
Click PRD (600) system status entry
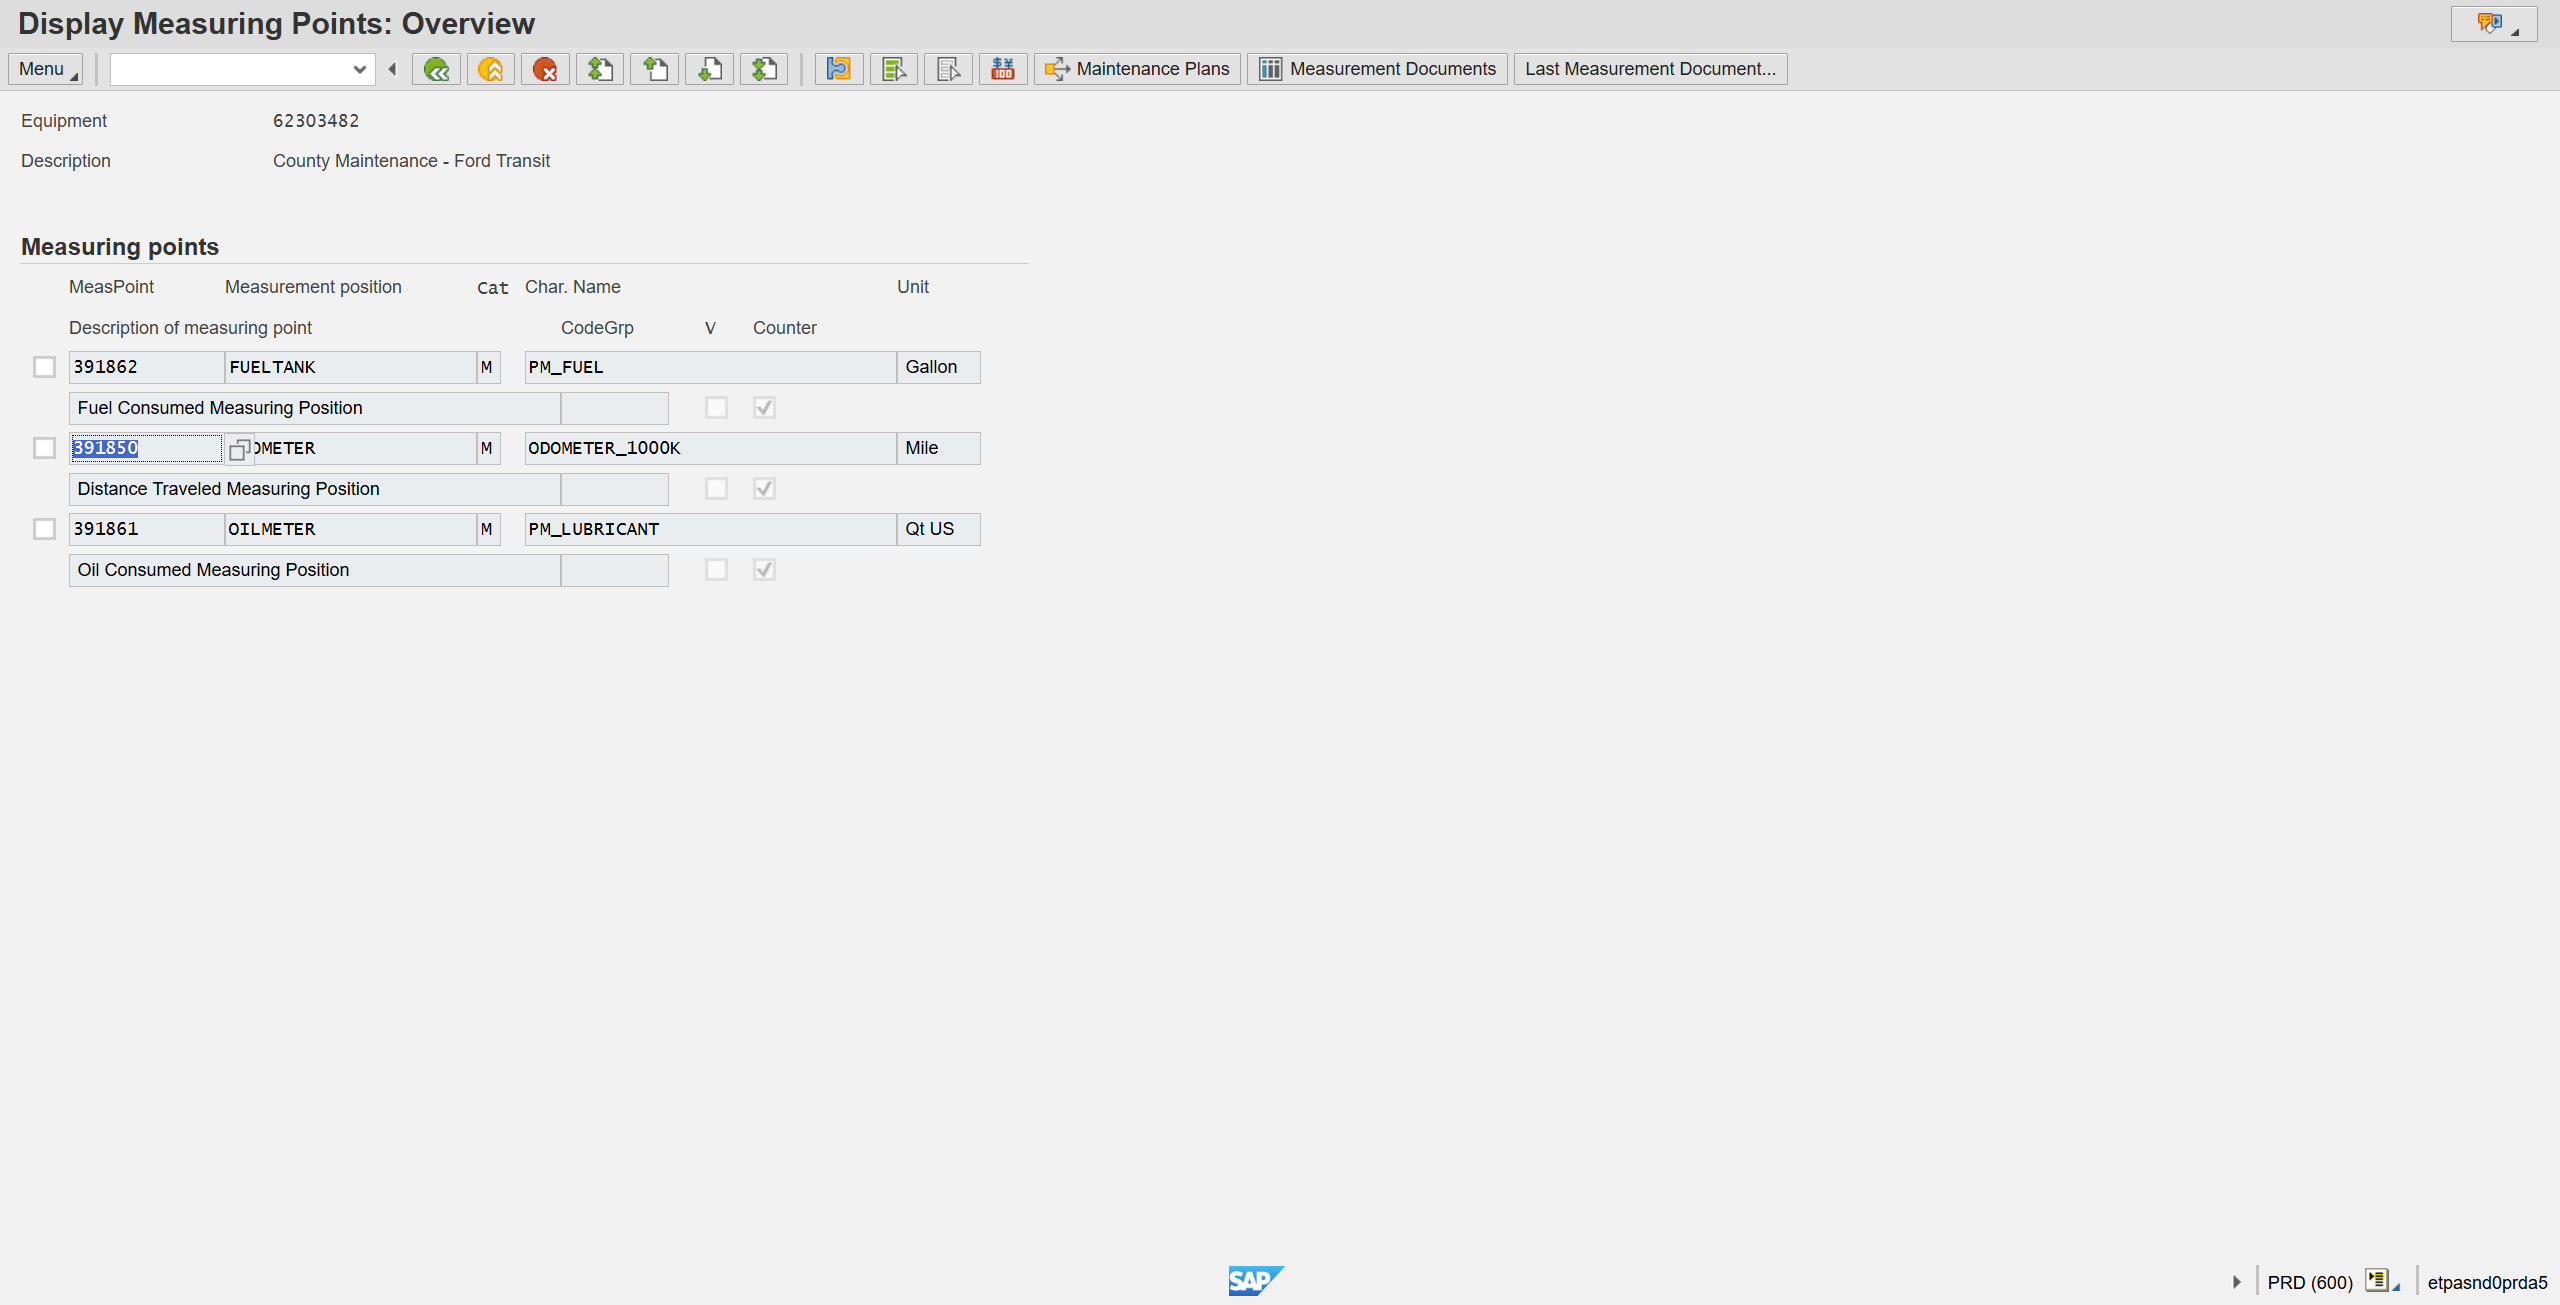coord(2310,1282)
